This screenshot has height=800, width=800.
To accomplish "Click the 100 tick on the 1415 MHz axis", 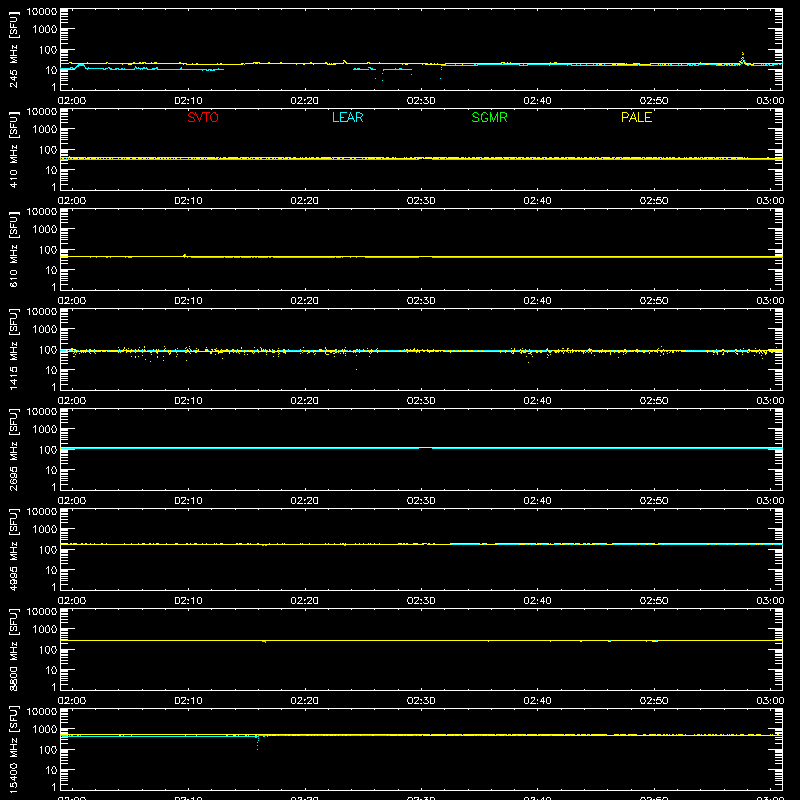I will coord(48,350).
